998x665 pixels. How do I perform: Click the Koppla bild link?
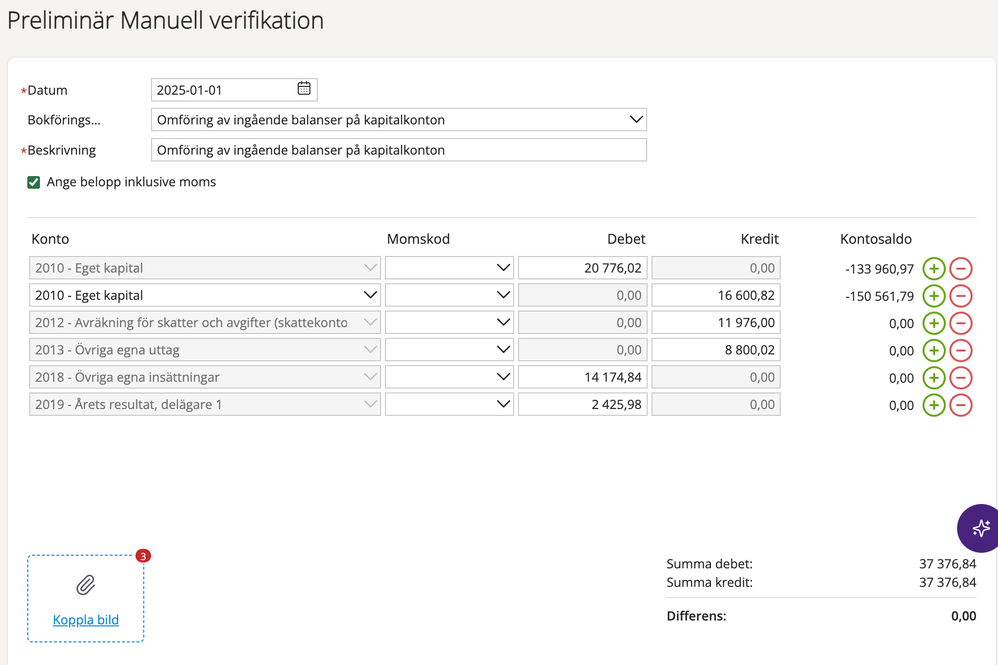[x=86, y=620]
